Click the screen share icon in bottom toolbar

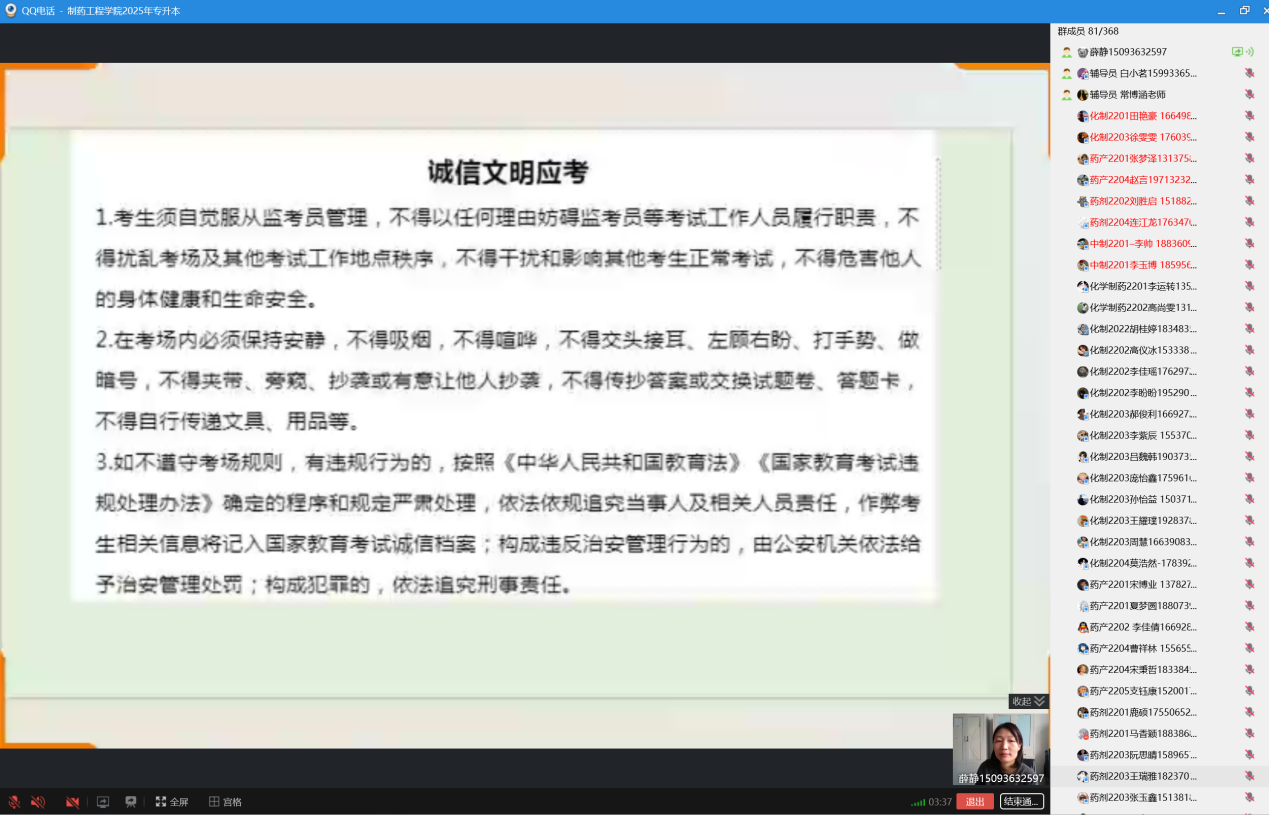tap(102, 802)
